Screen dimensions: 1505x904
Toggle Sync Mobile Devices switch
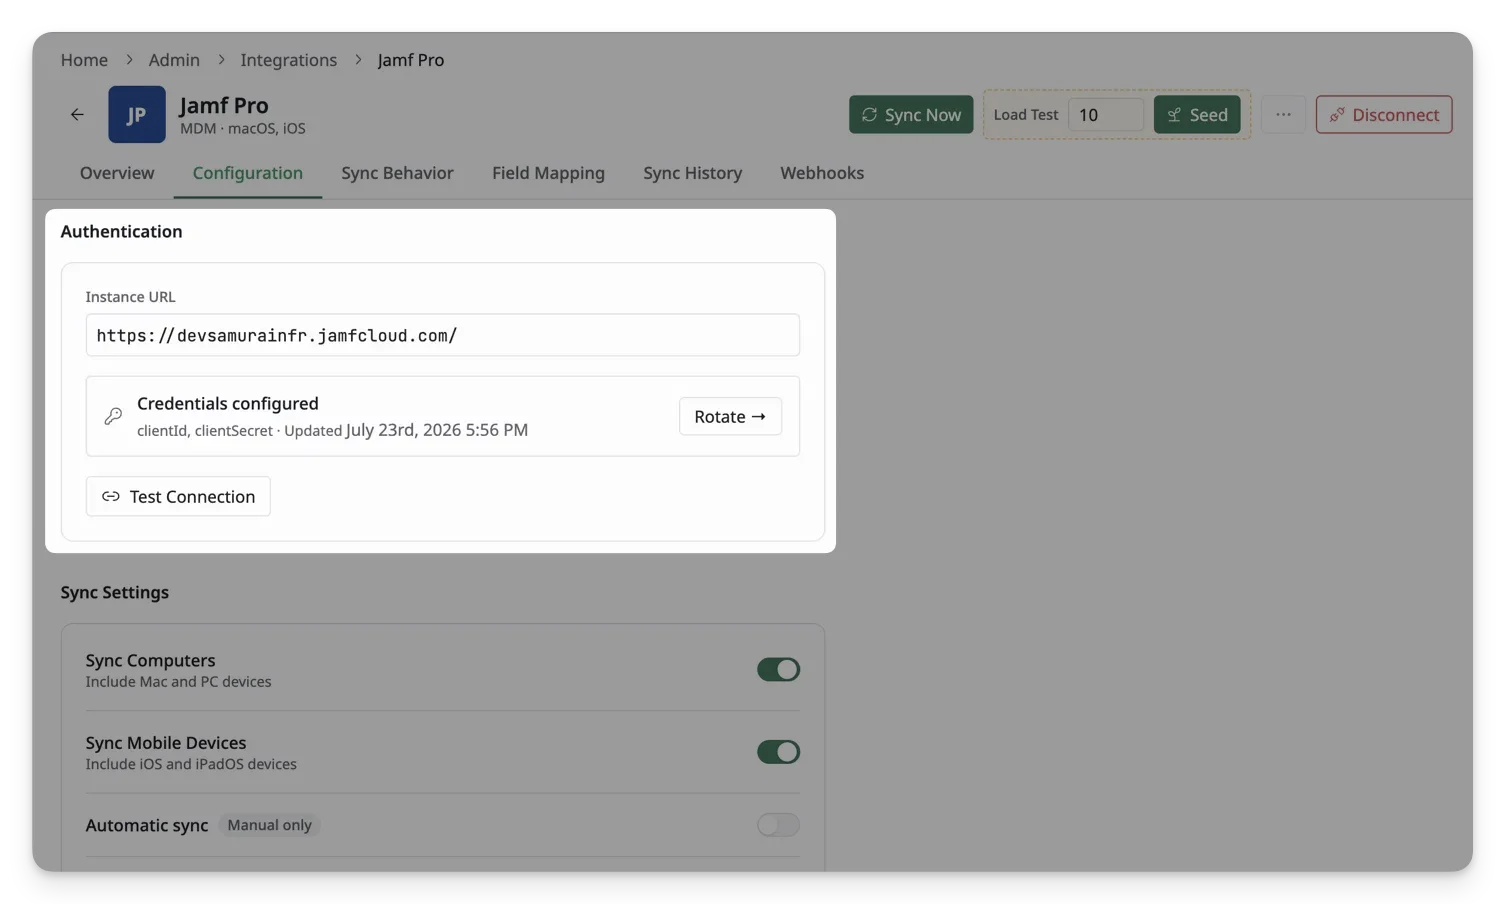point(778,752)
